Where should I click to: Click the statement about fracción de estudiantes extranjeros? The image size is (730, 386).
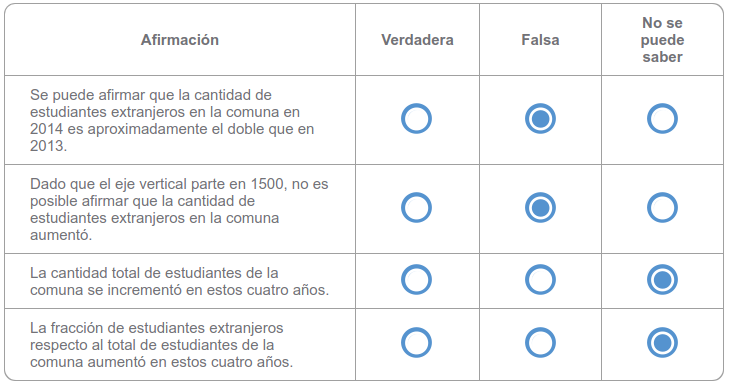tap(162, 345)
